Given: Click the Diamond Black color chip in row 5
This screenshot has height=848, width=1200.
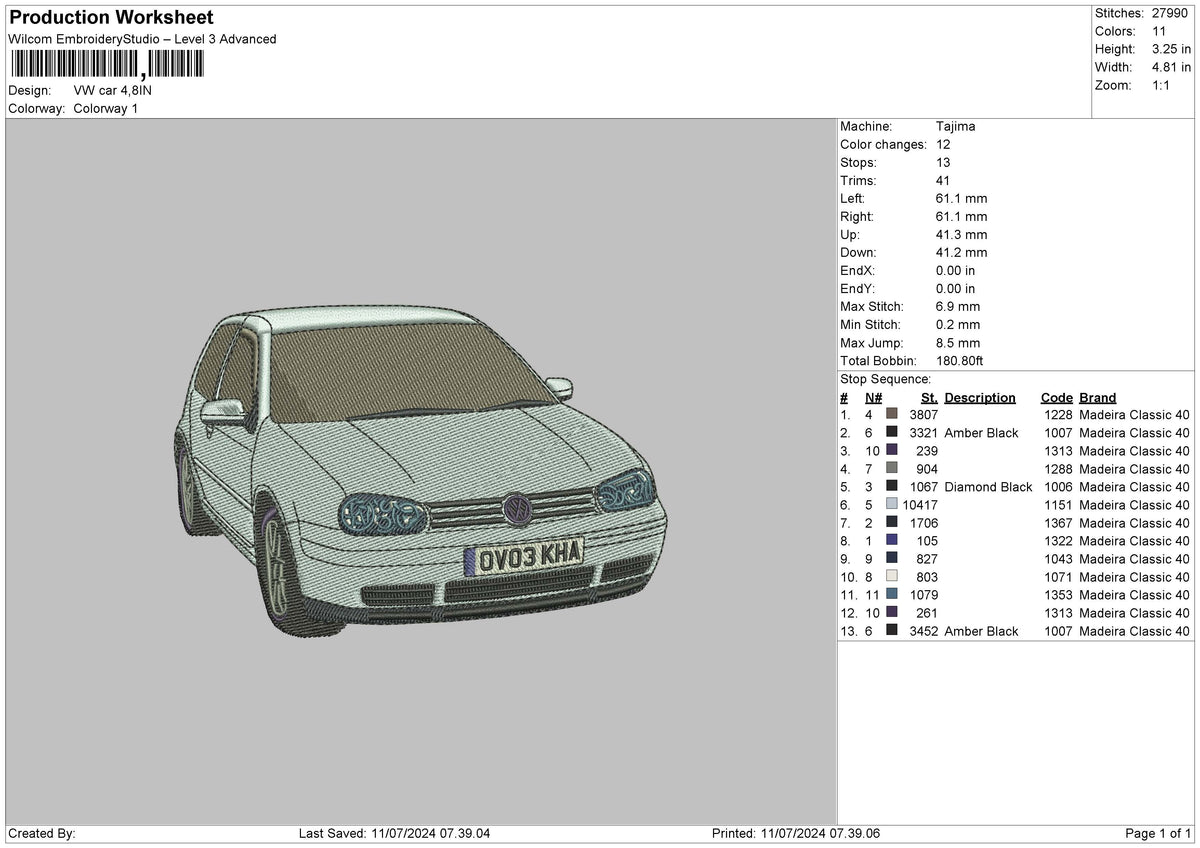Looking at the screenshot, I should coord(893,487).
